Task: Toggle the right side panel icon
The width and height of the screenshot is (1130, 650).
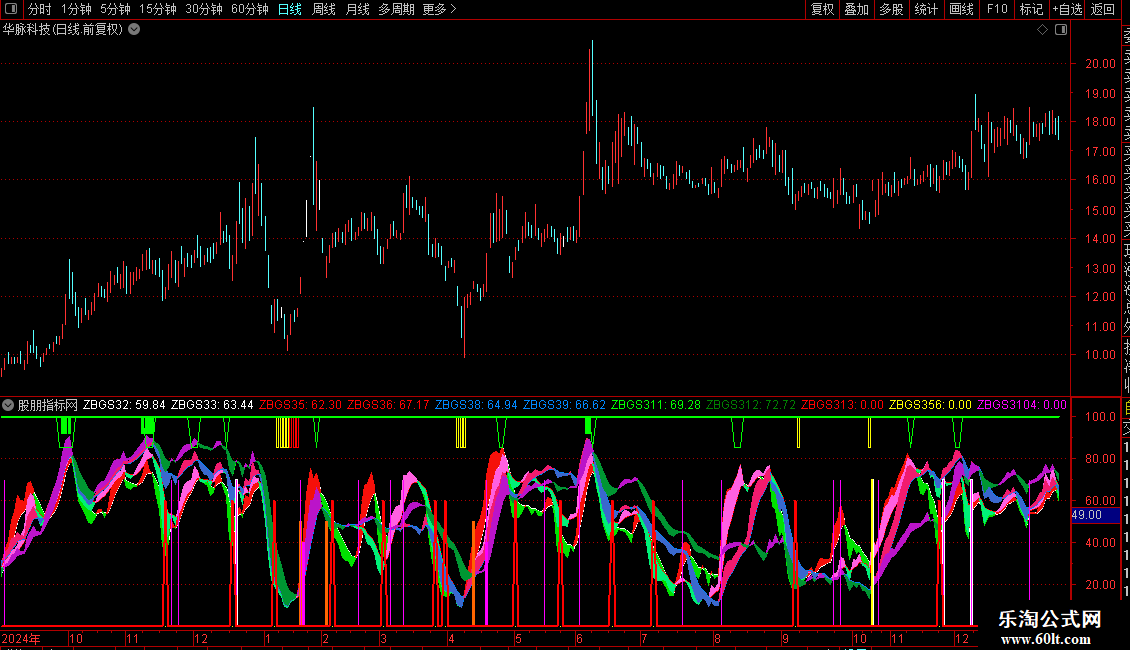Action: [1061, 30]
